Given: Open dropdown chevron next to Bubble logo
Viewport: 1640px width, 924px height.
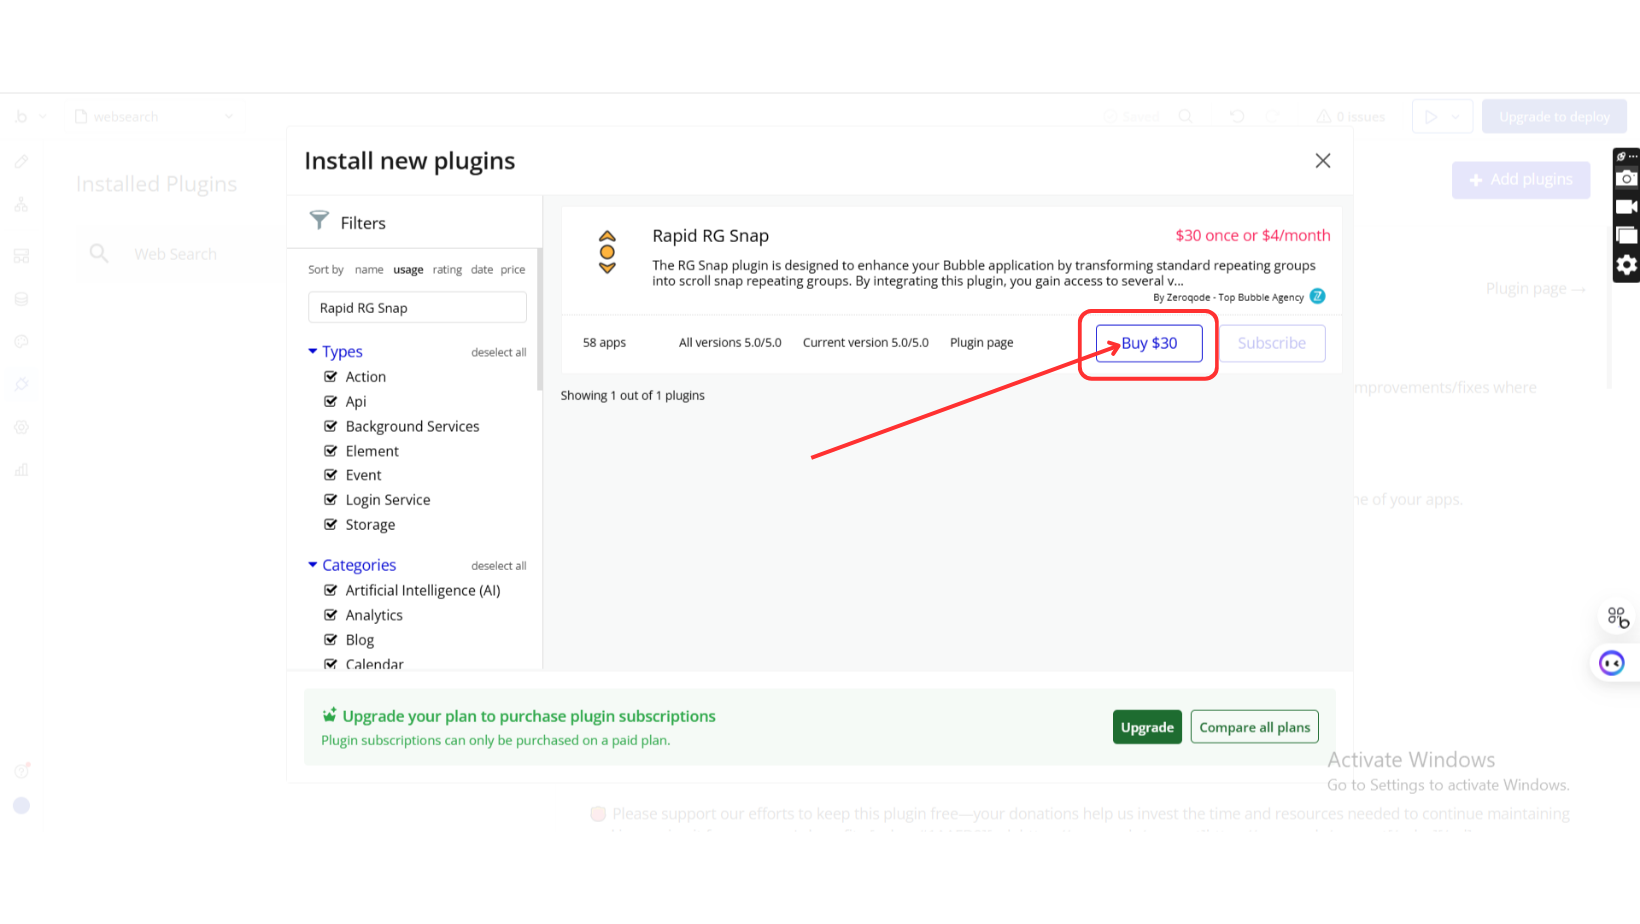Looking at the screenshot, I should pos(43,117).
